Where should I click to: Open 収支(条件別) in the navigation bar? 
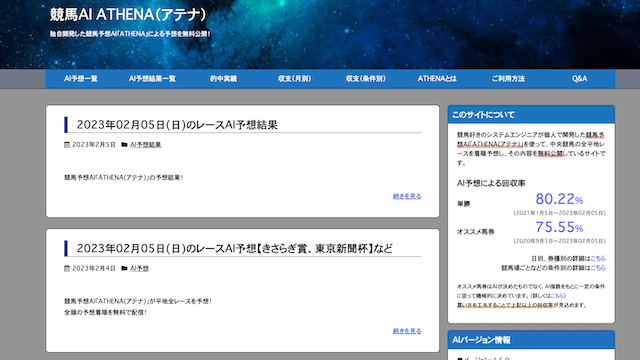[366, 79]
